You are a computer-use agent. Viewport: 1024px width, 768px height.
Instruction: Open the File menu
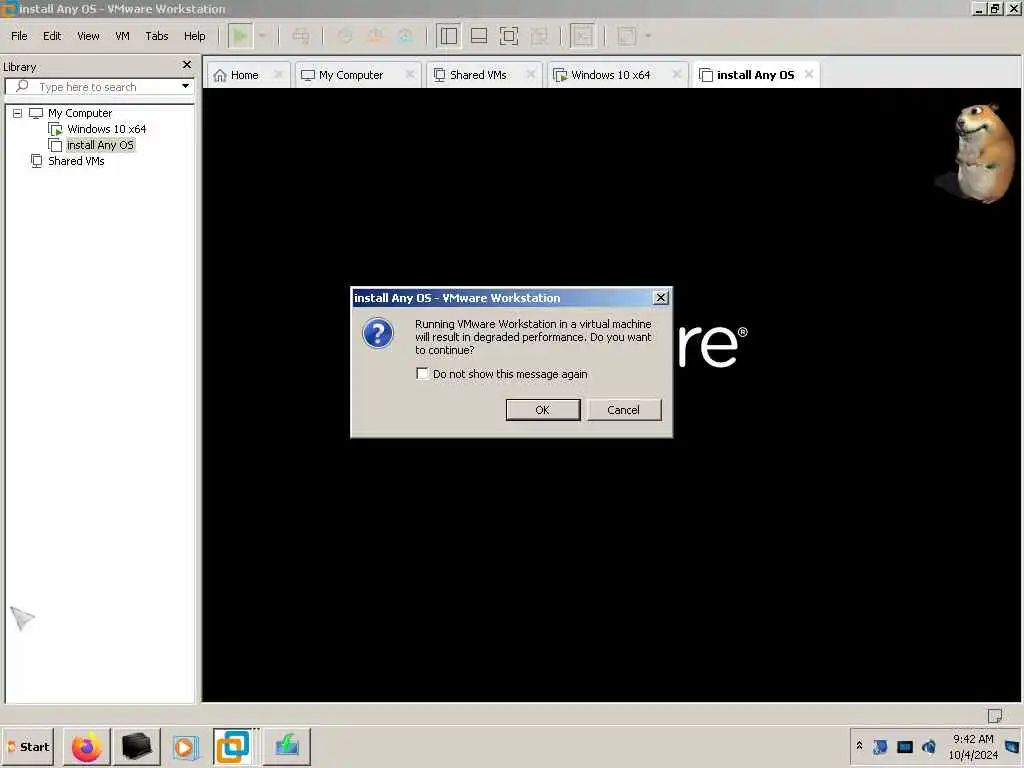coord(20,36)
